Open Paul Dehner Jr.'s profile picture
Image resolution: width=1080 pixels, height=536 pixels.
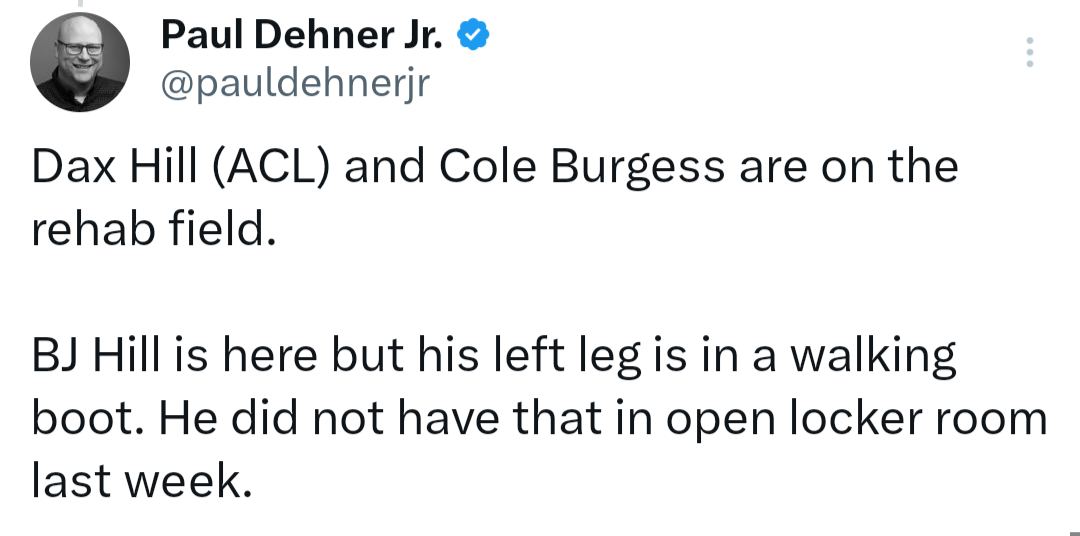click(79, 62)
